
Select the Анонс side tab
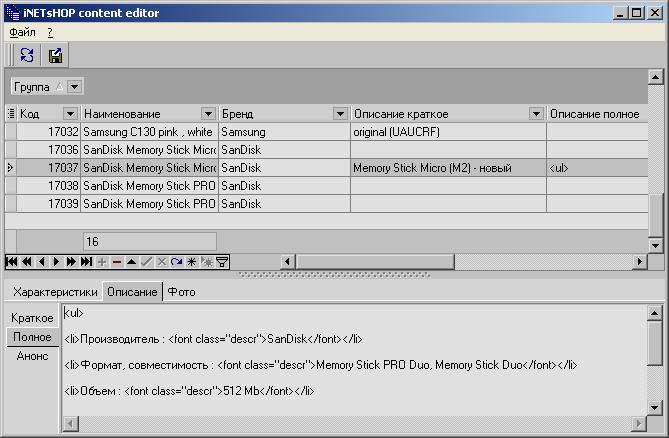(x=32, y=356)
